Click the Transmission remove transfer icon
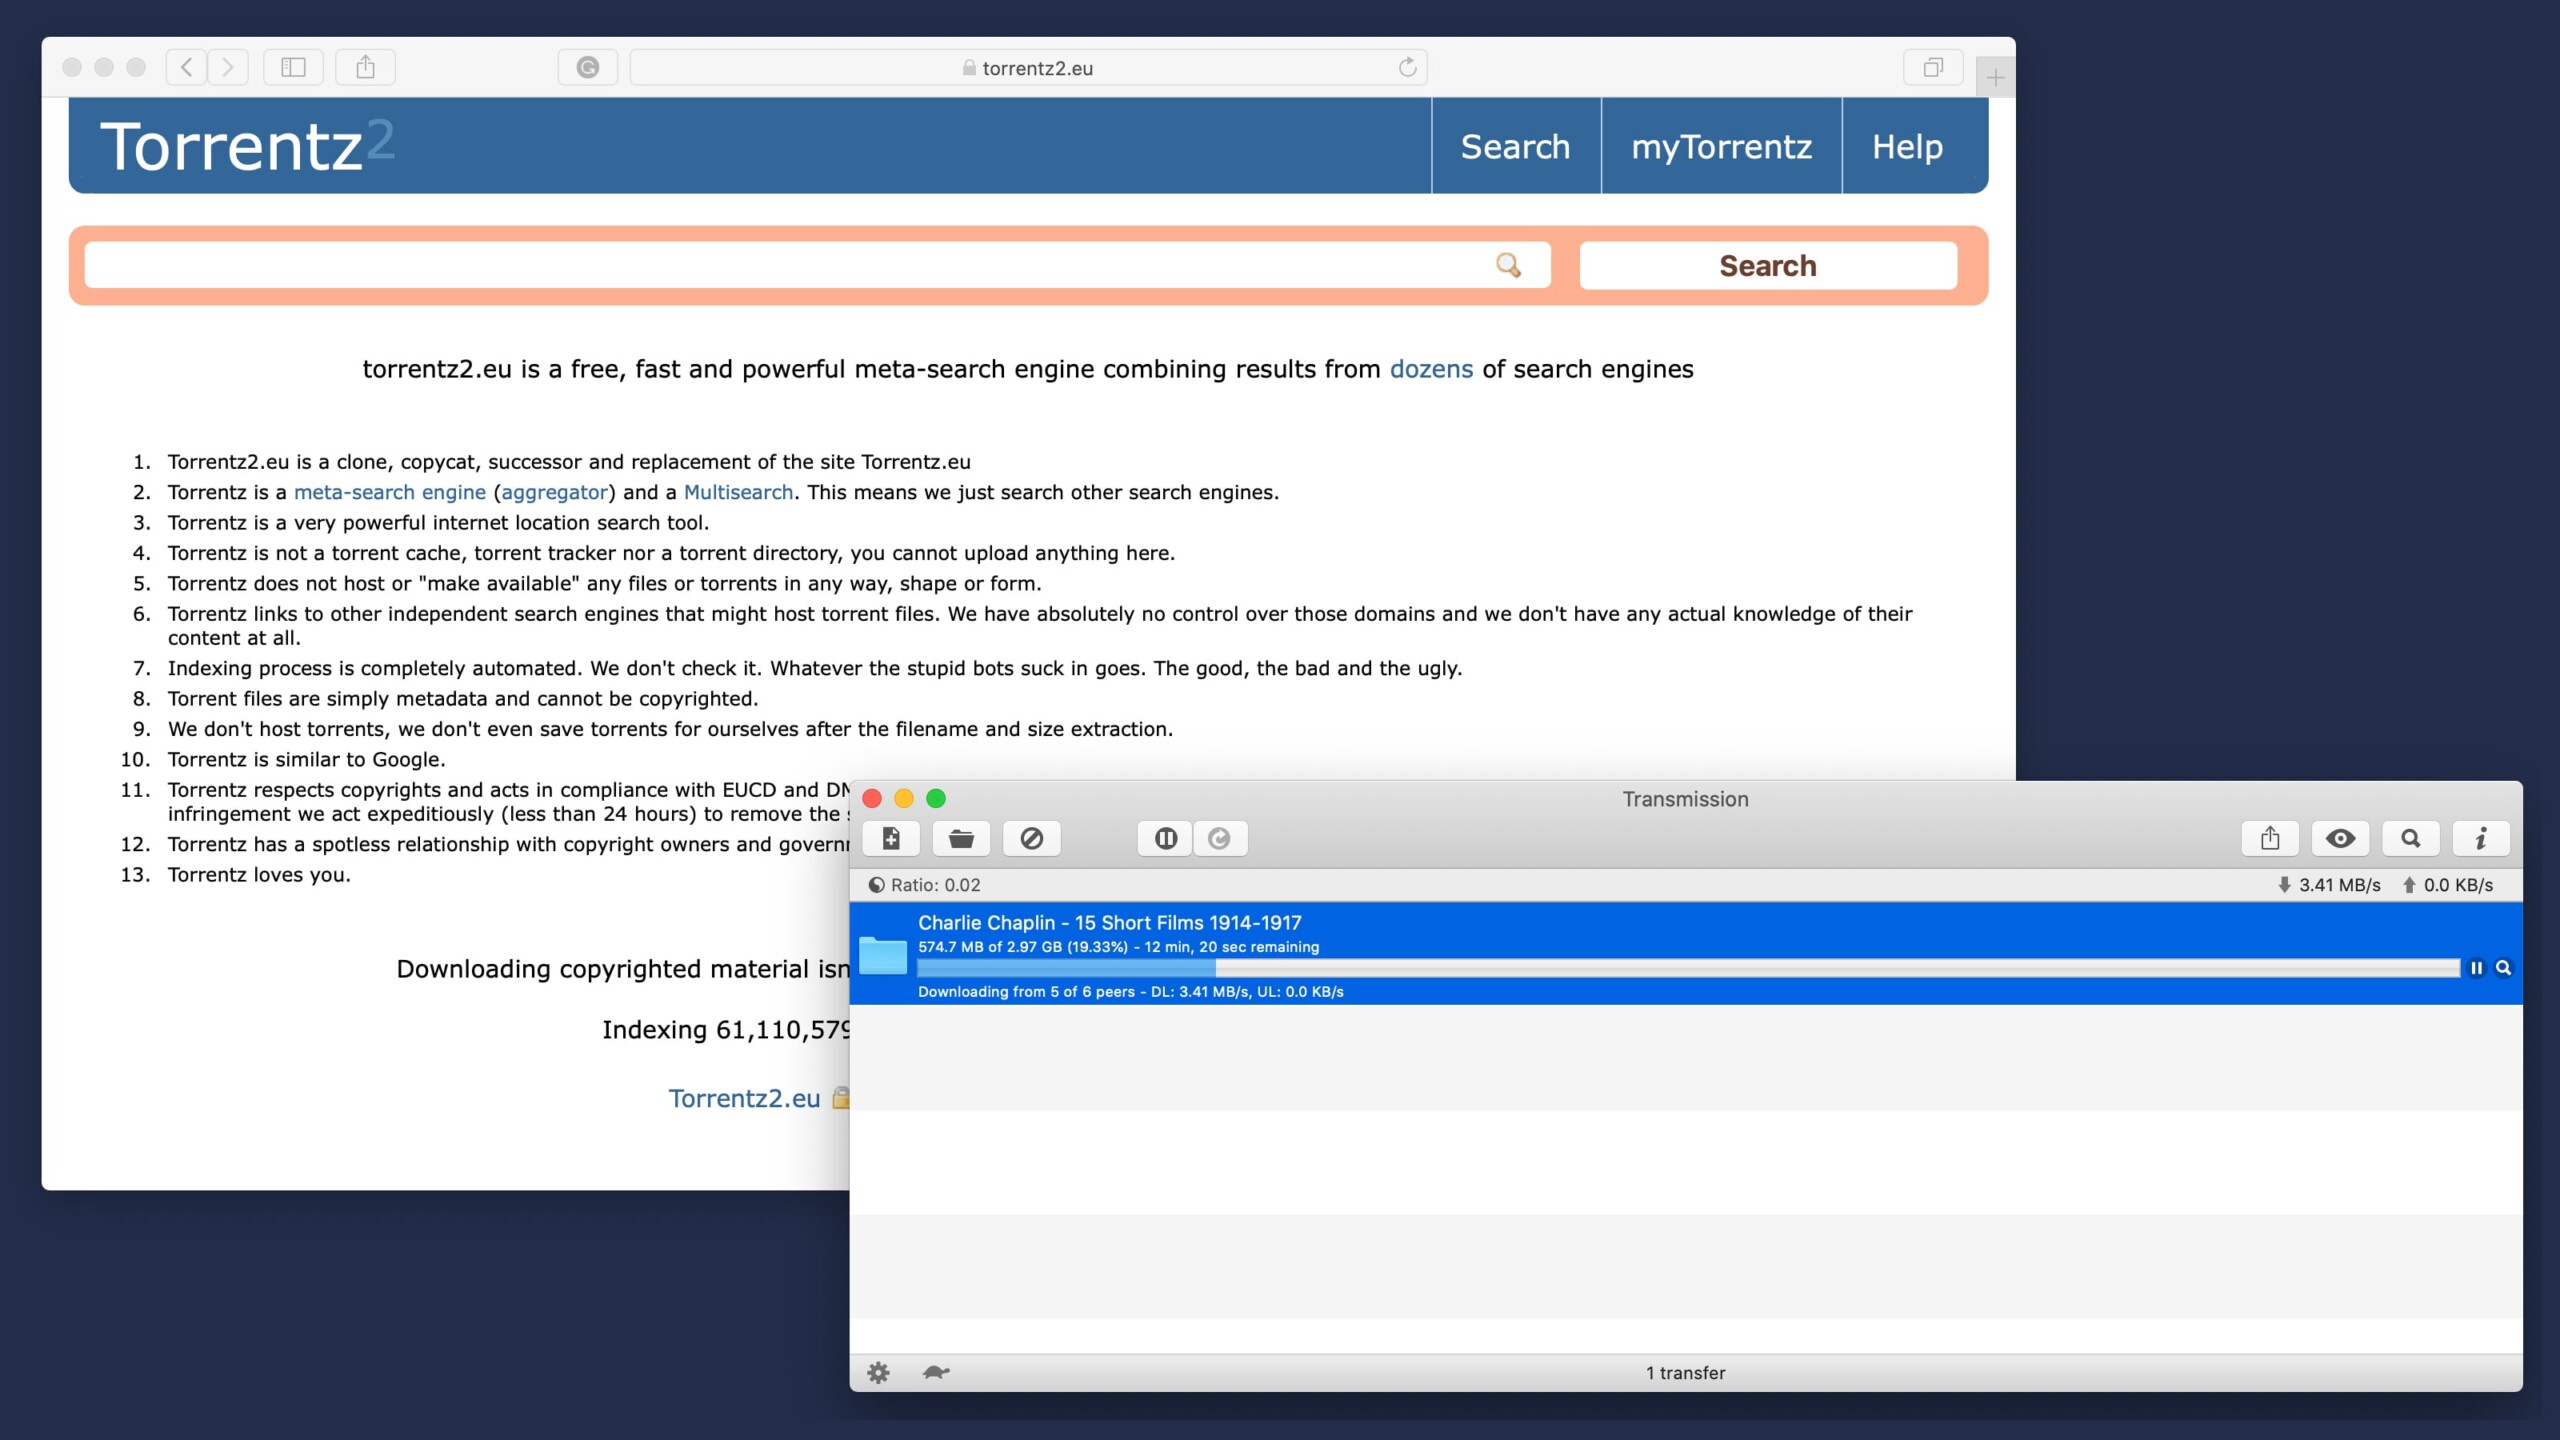 point(1029,837)
